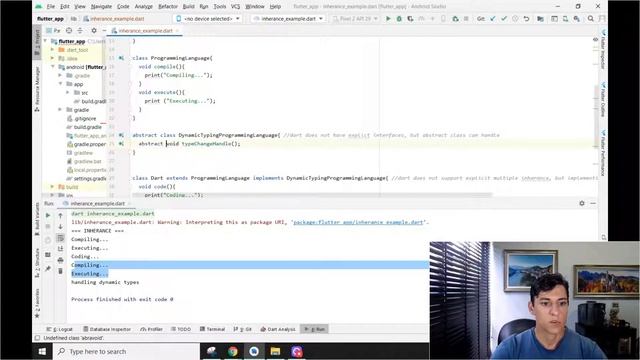Click 'Process finished with exit code 0' text
This screenshot has height=360, width=640.
(122, 299)
